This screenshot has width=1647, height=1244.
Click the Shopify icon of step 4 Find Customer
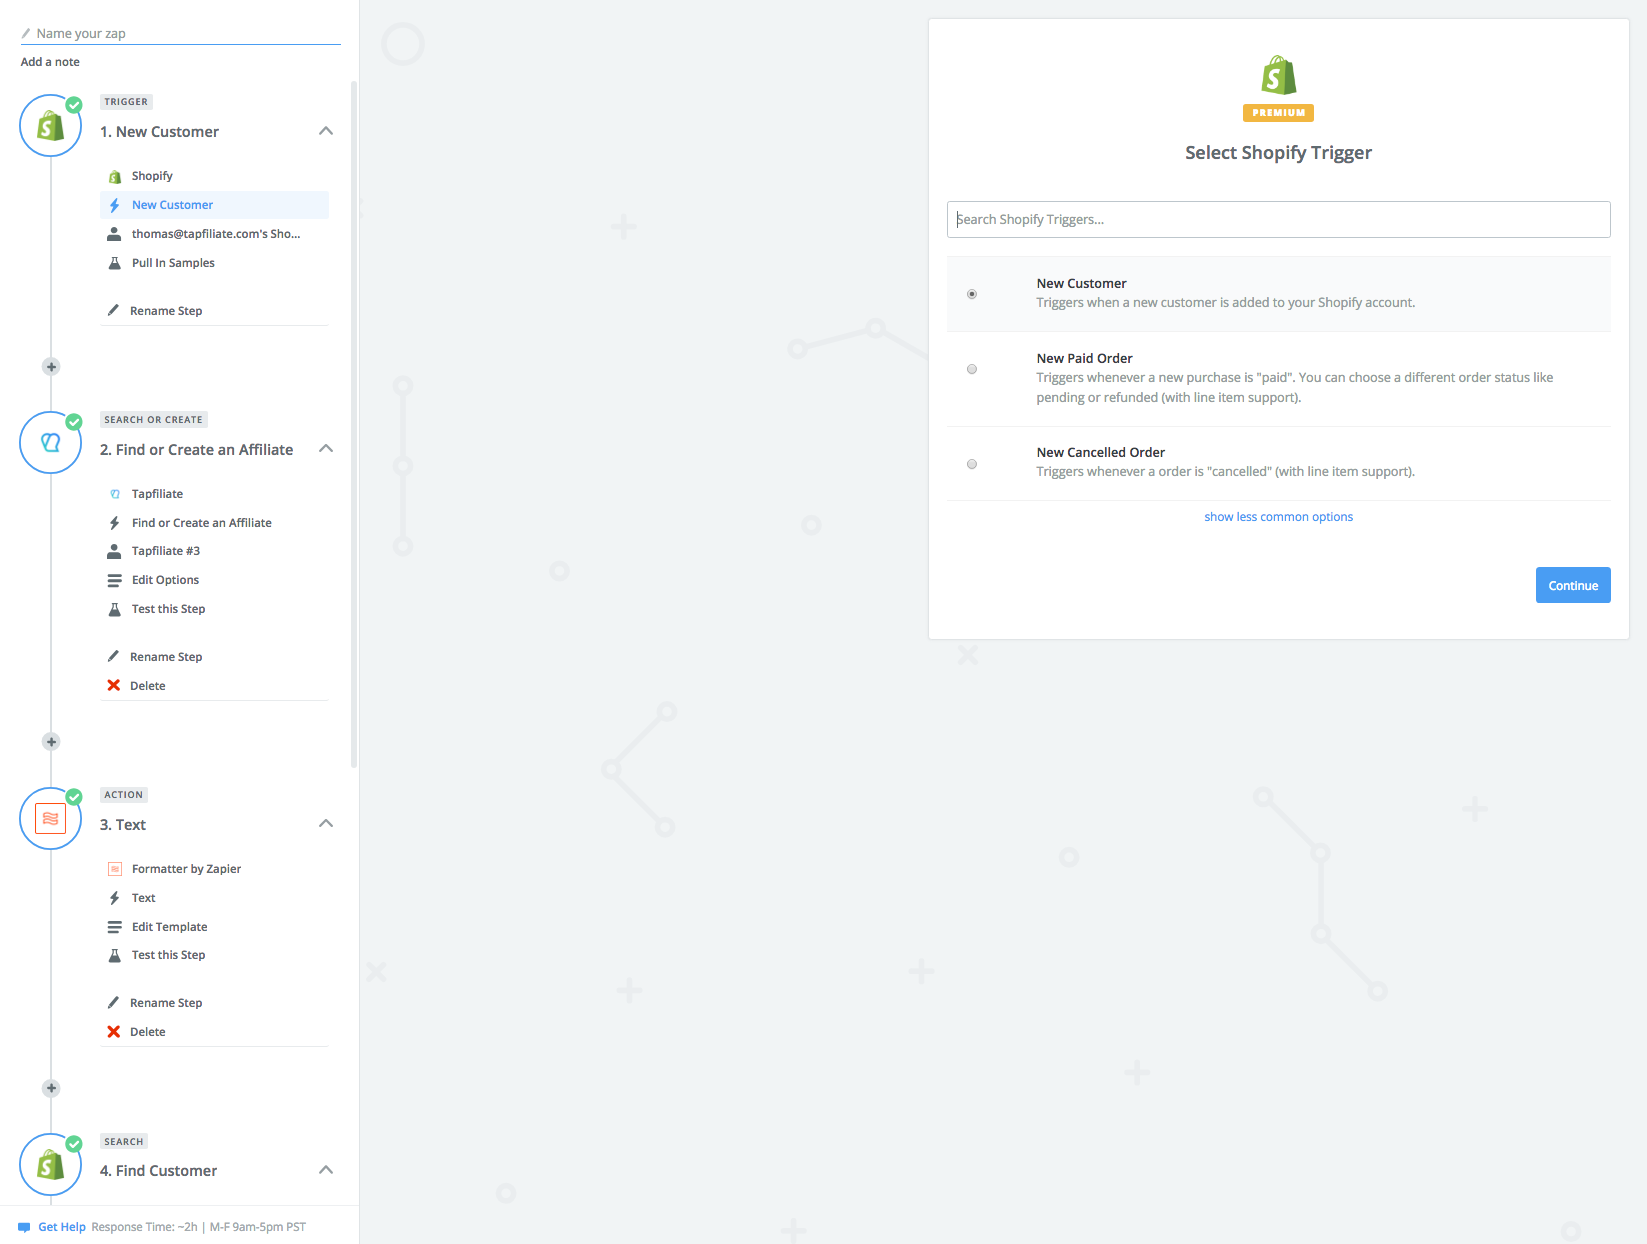click(50, 1165)
